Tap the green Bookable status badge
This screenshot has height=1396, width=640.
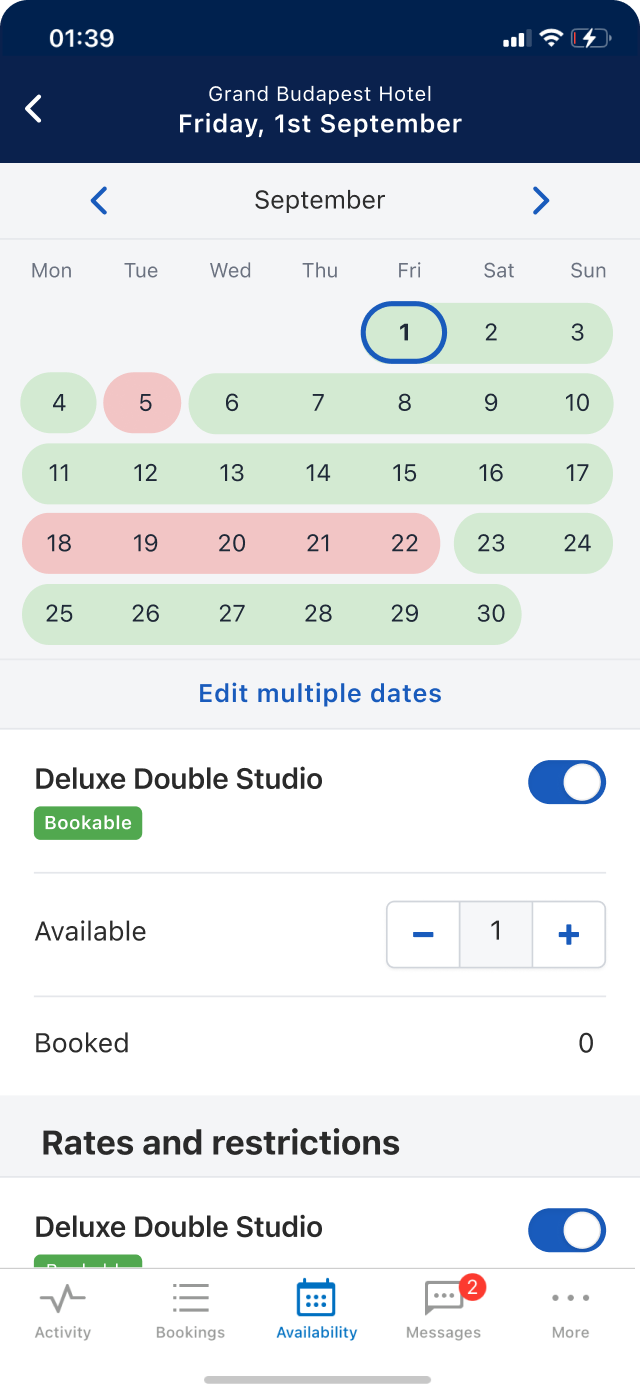[x=88, y=823]
